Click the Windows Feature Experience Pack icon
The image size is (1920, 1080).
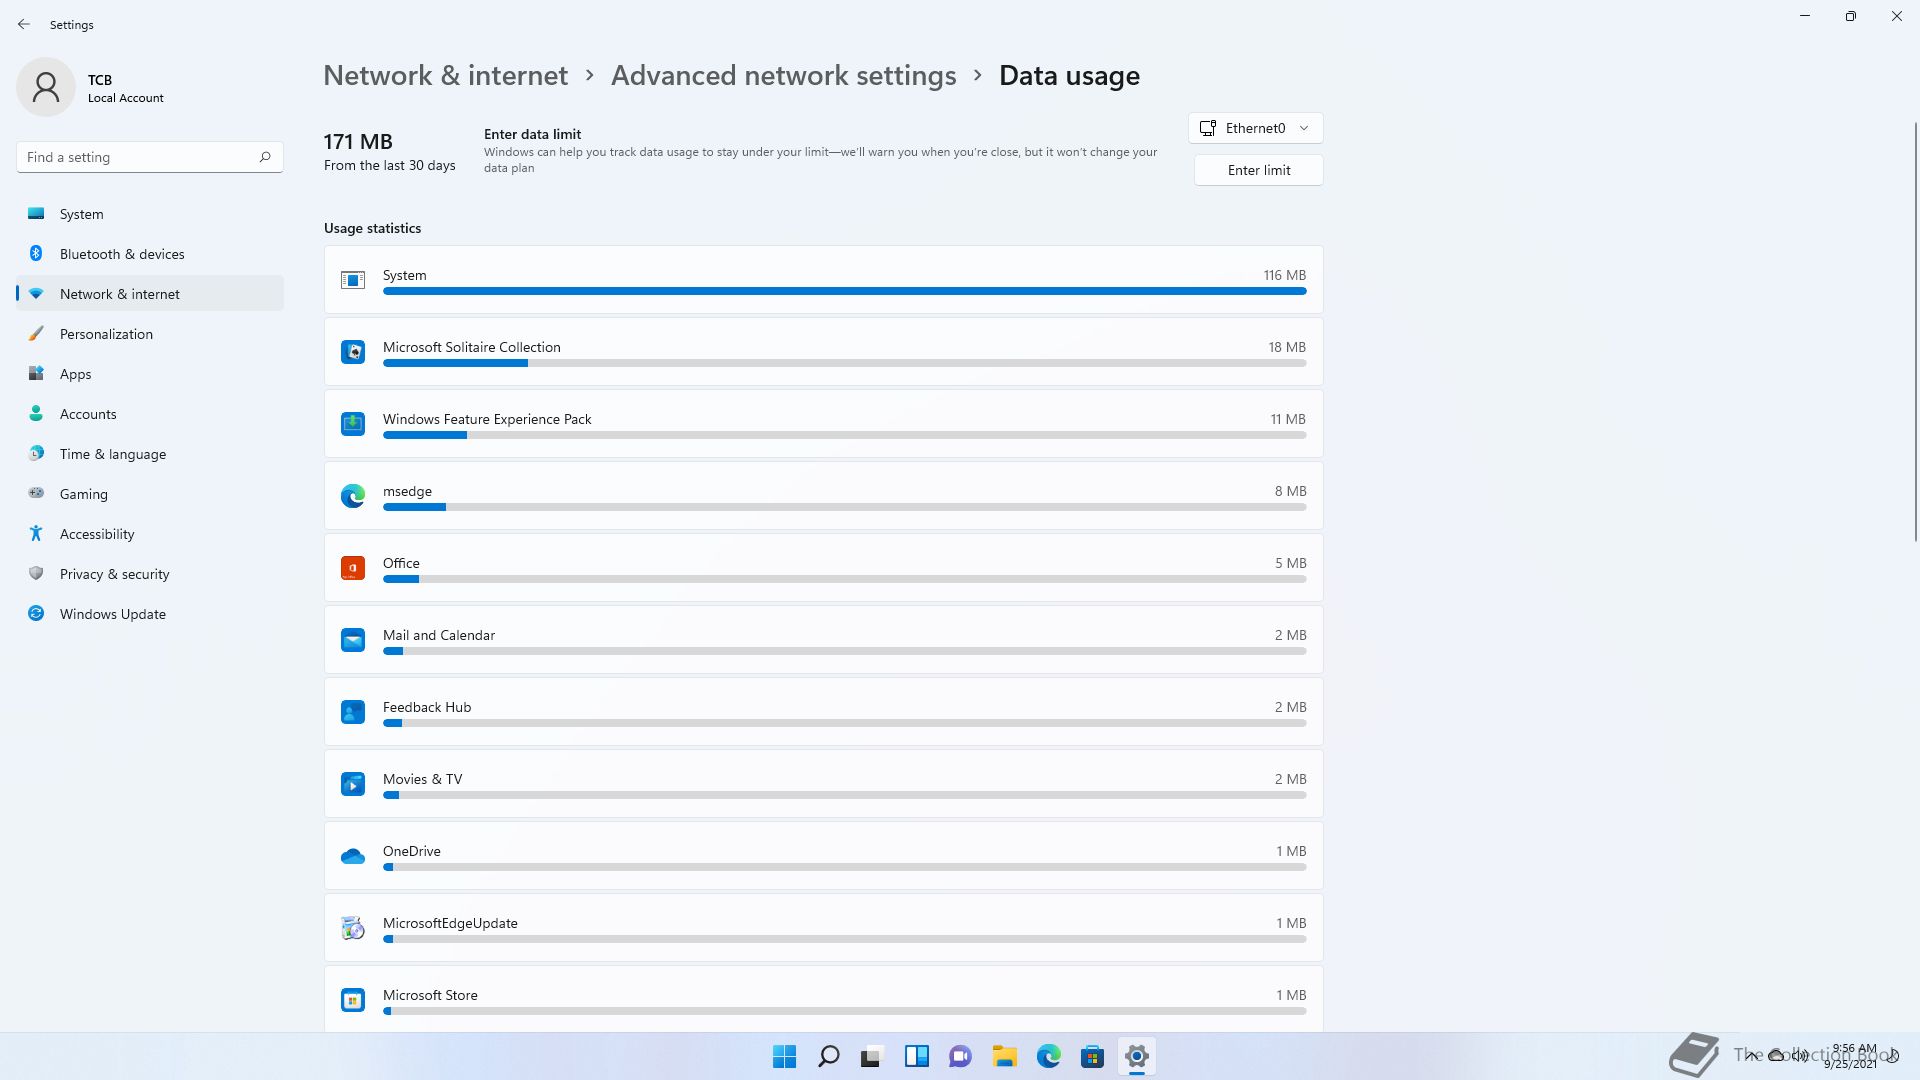(353, 424)
